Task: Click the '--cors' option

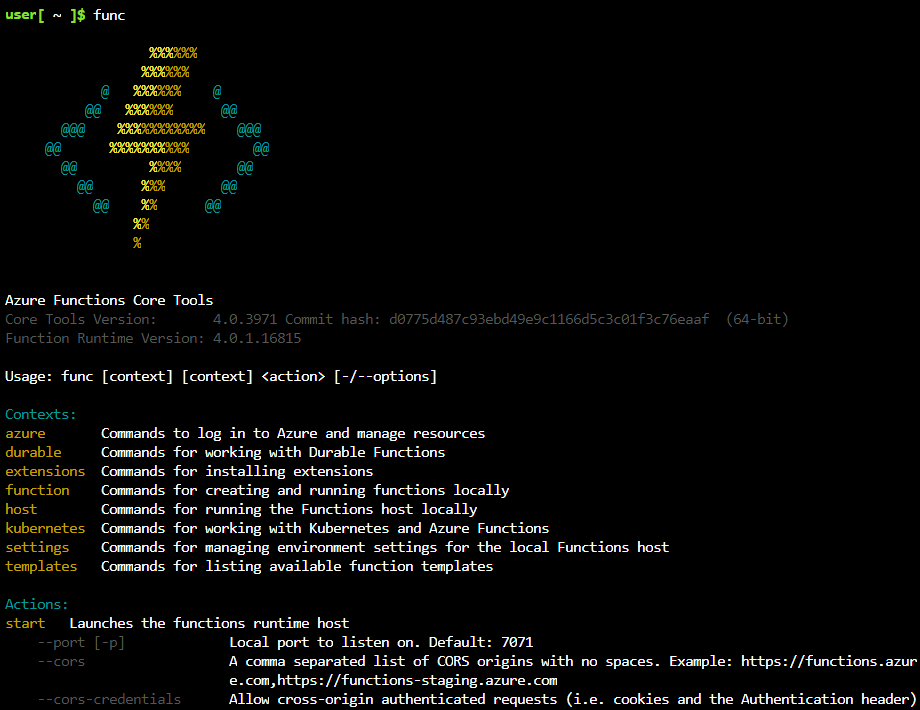Action: (x=61, y=661)
